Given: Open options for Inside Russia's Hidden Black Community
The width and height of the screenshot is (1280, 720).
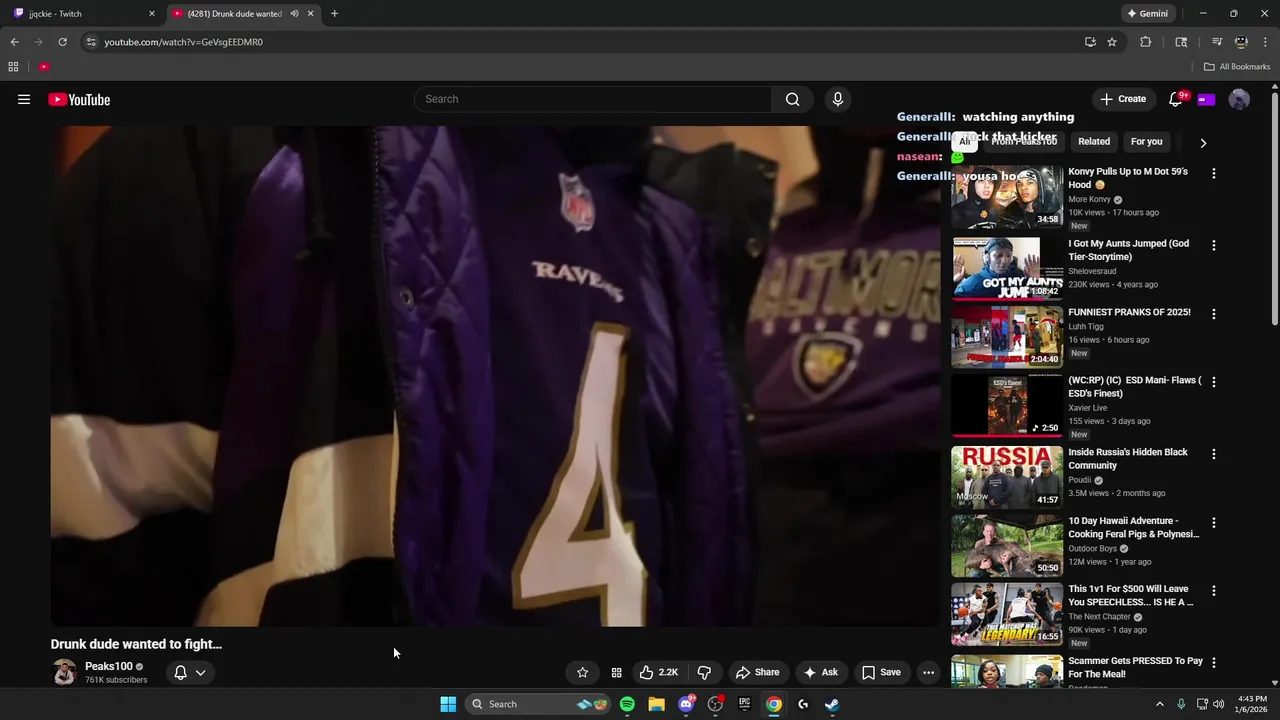Looking at the screenshot, I should 1214,454.
